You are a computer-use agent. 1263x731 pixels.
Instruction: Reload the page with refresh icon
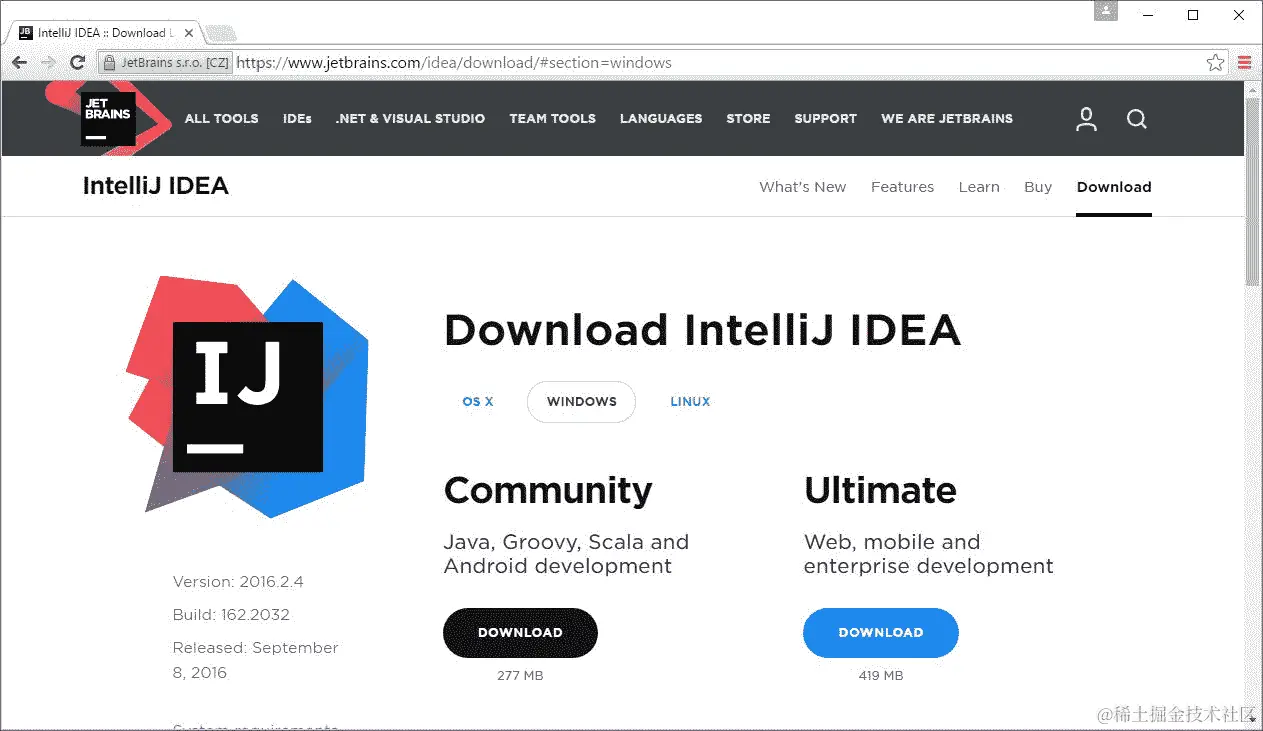click(77, 62)
